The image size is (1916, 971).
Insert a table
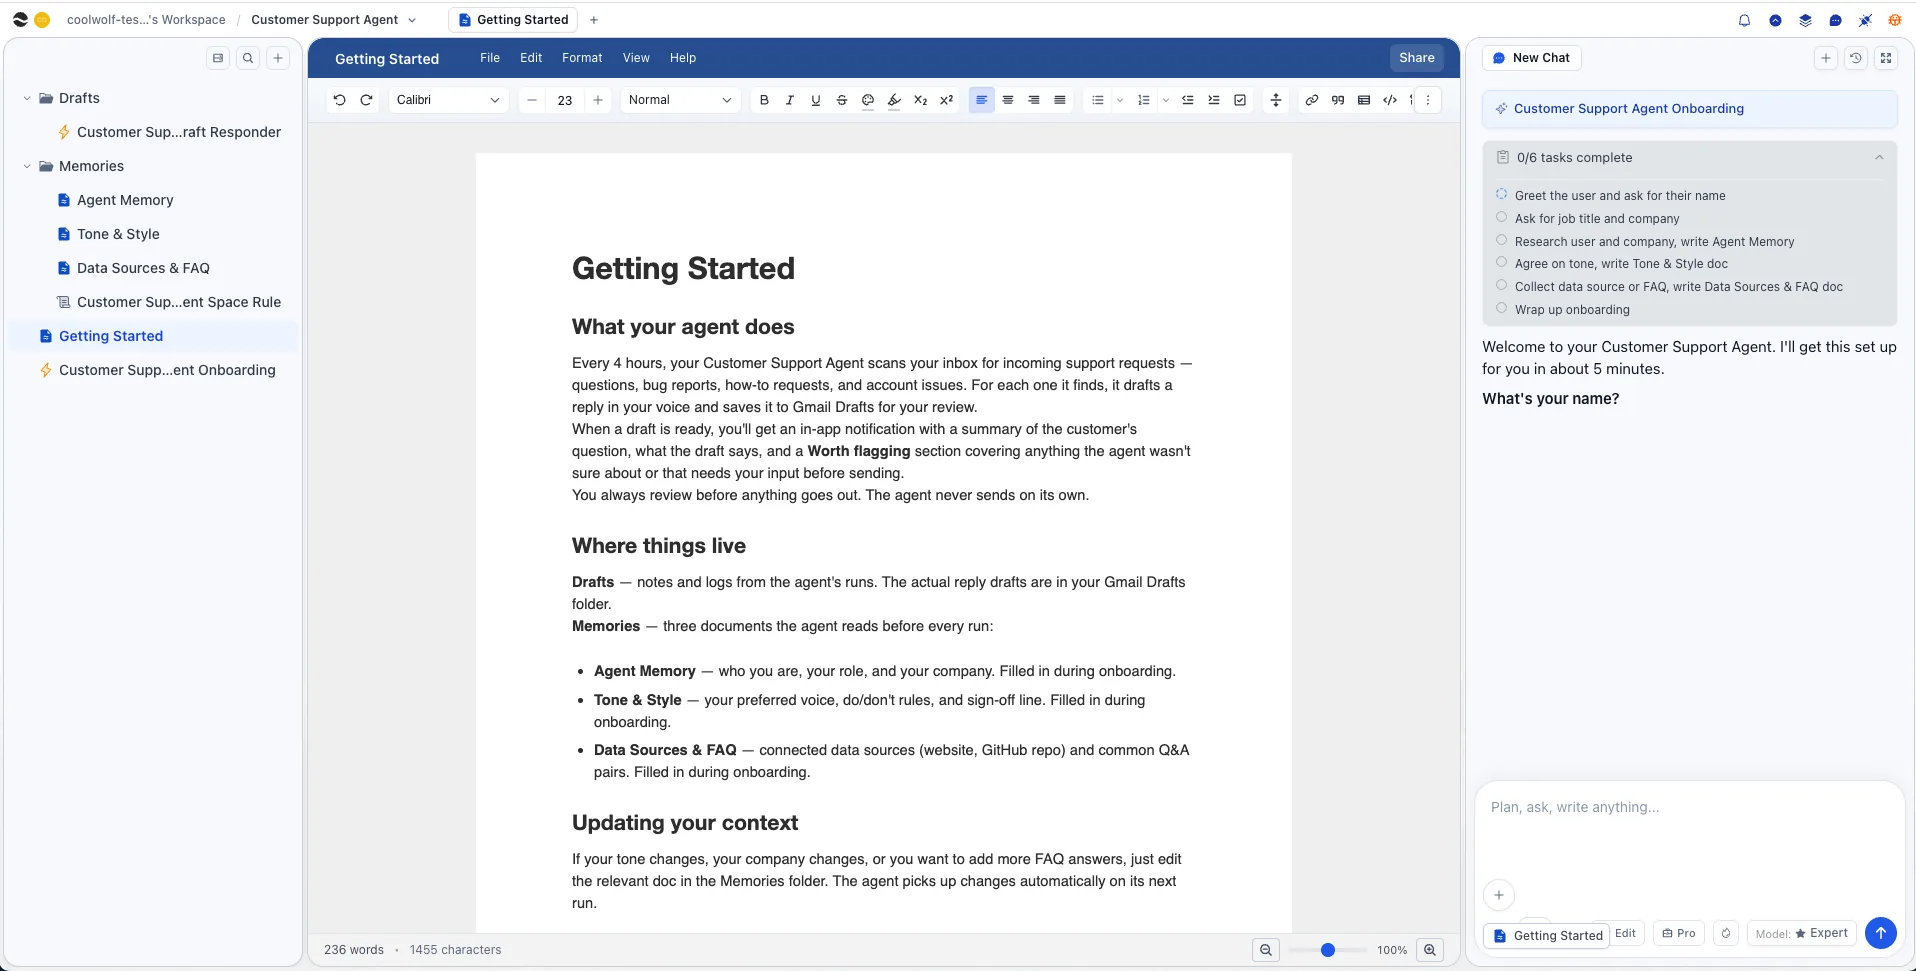1364,100
